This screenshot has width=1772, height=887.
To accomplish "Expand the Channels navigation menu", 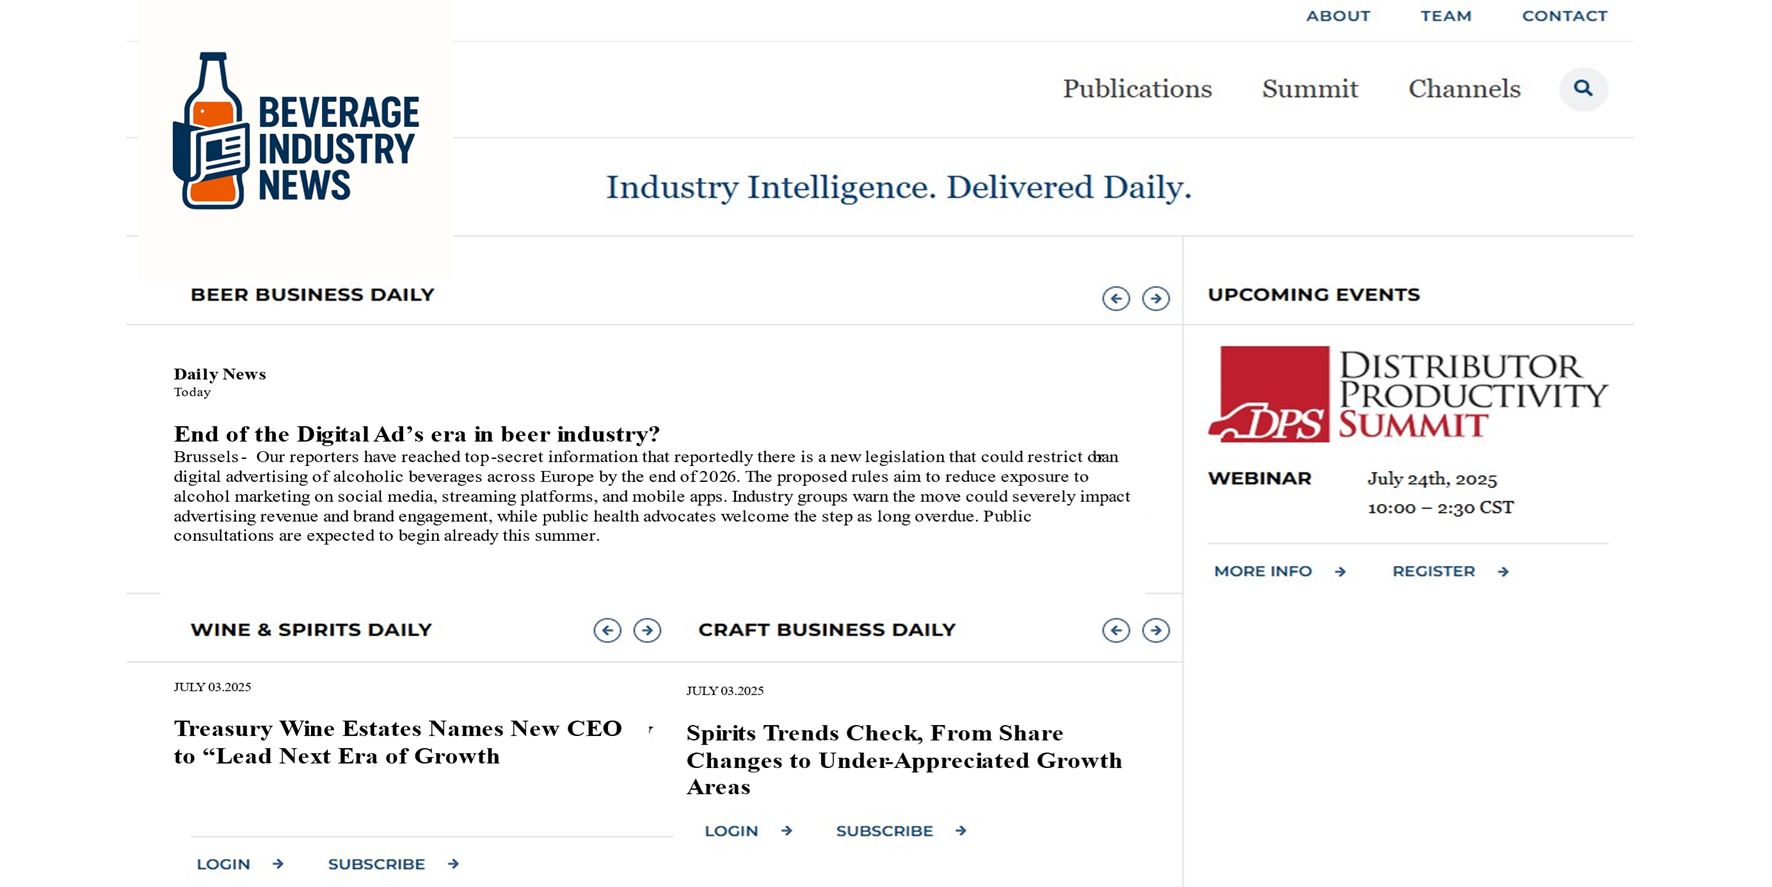I will (x=1464, y=89).
